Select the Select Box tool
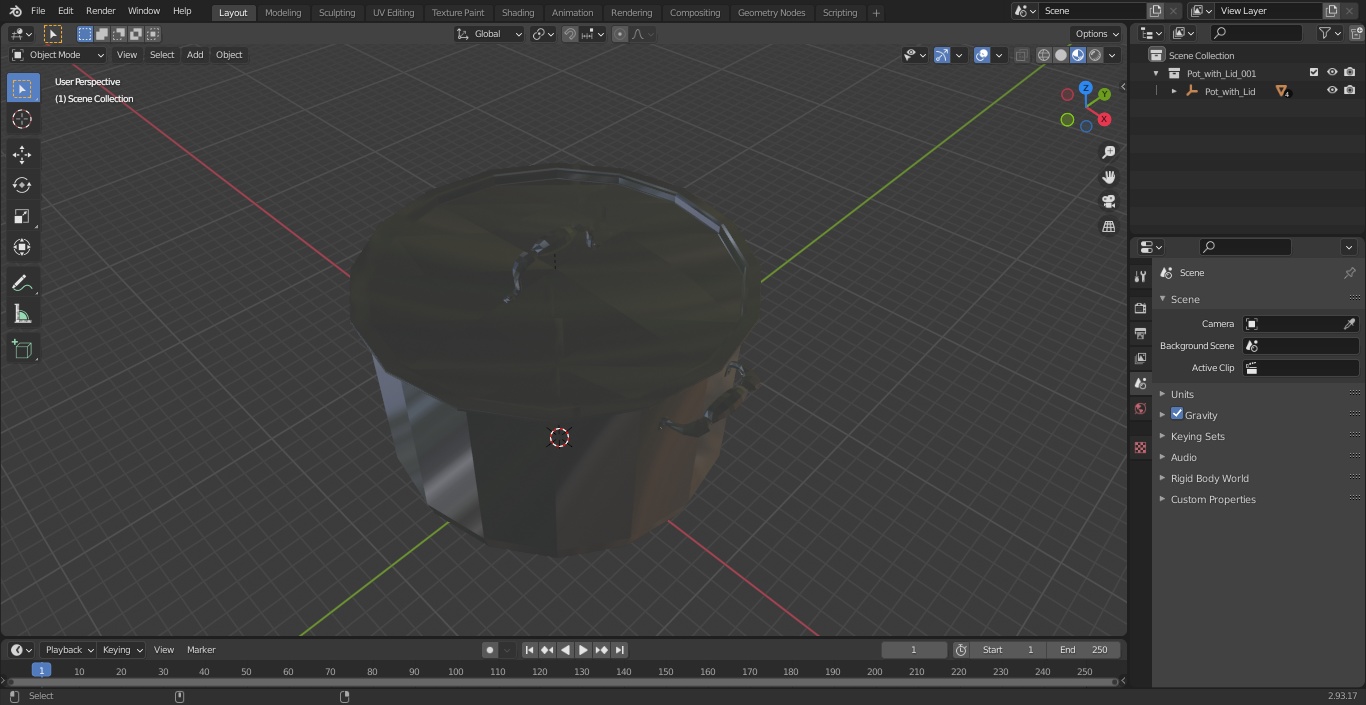This screenshot has width=1366, height=705. [22, 88]
